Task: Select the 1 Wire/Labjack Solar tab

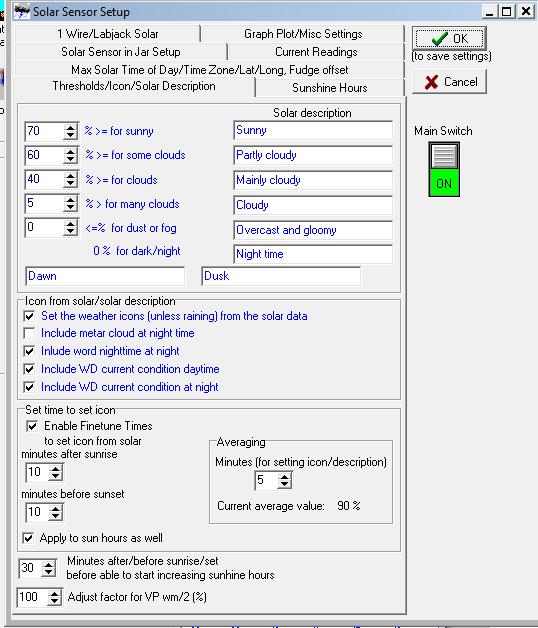Action: coord(107,34)
